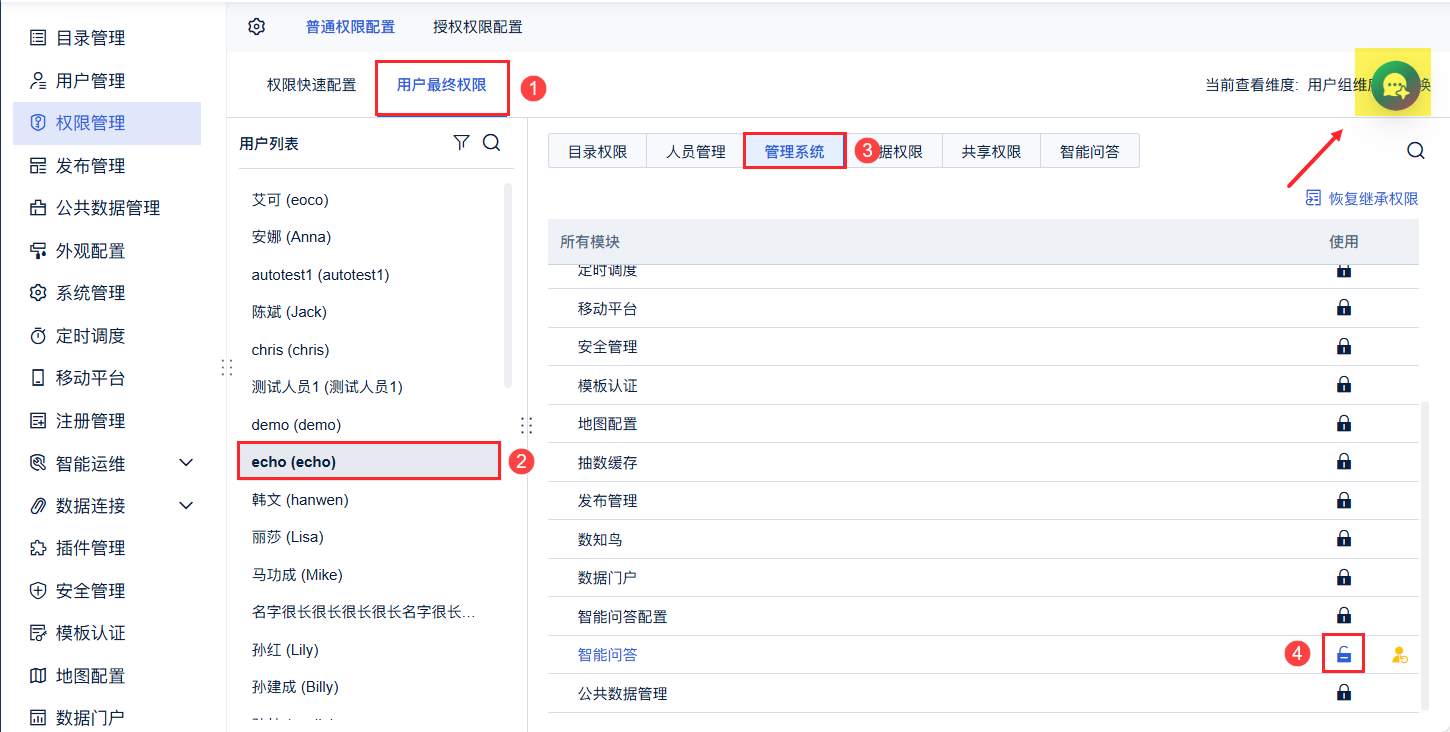Click the search icon above the permissions table

click(1415, 150)
